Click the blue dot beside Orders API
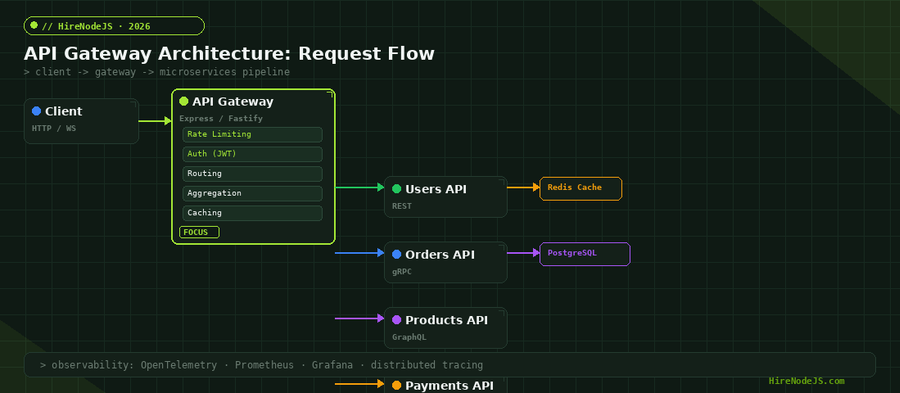 coord(397,254)
